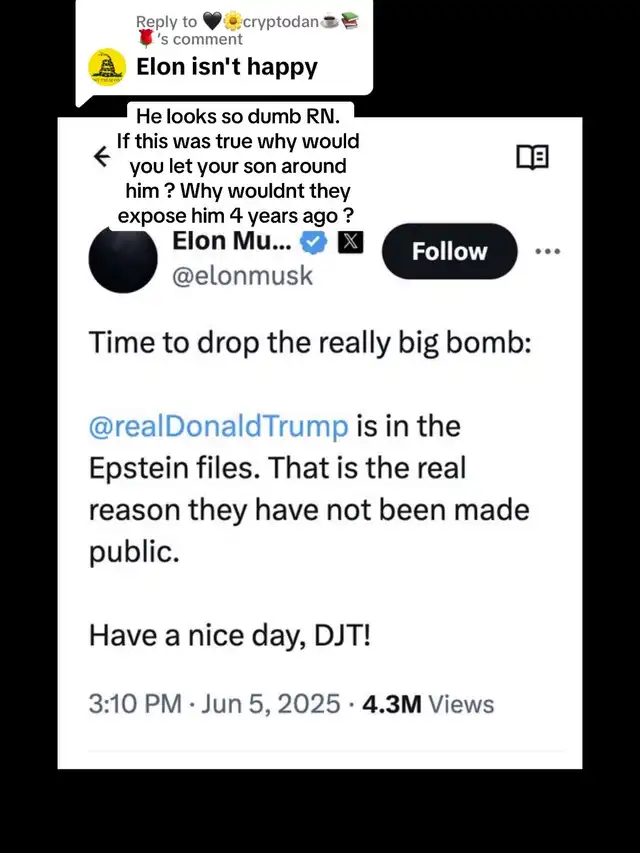Tap the round elonmusk profile avatar
Image resolution: width=640 pixels, height=853 pixels.
coord(122,259)
